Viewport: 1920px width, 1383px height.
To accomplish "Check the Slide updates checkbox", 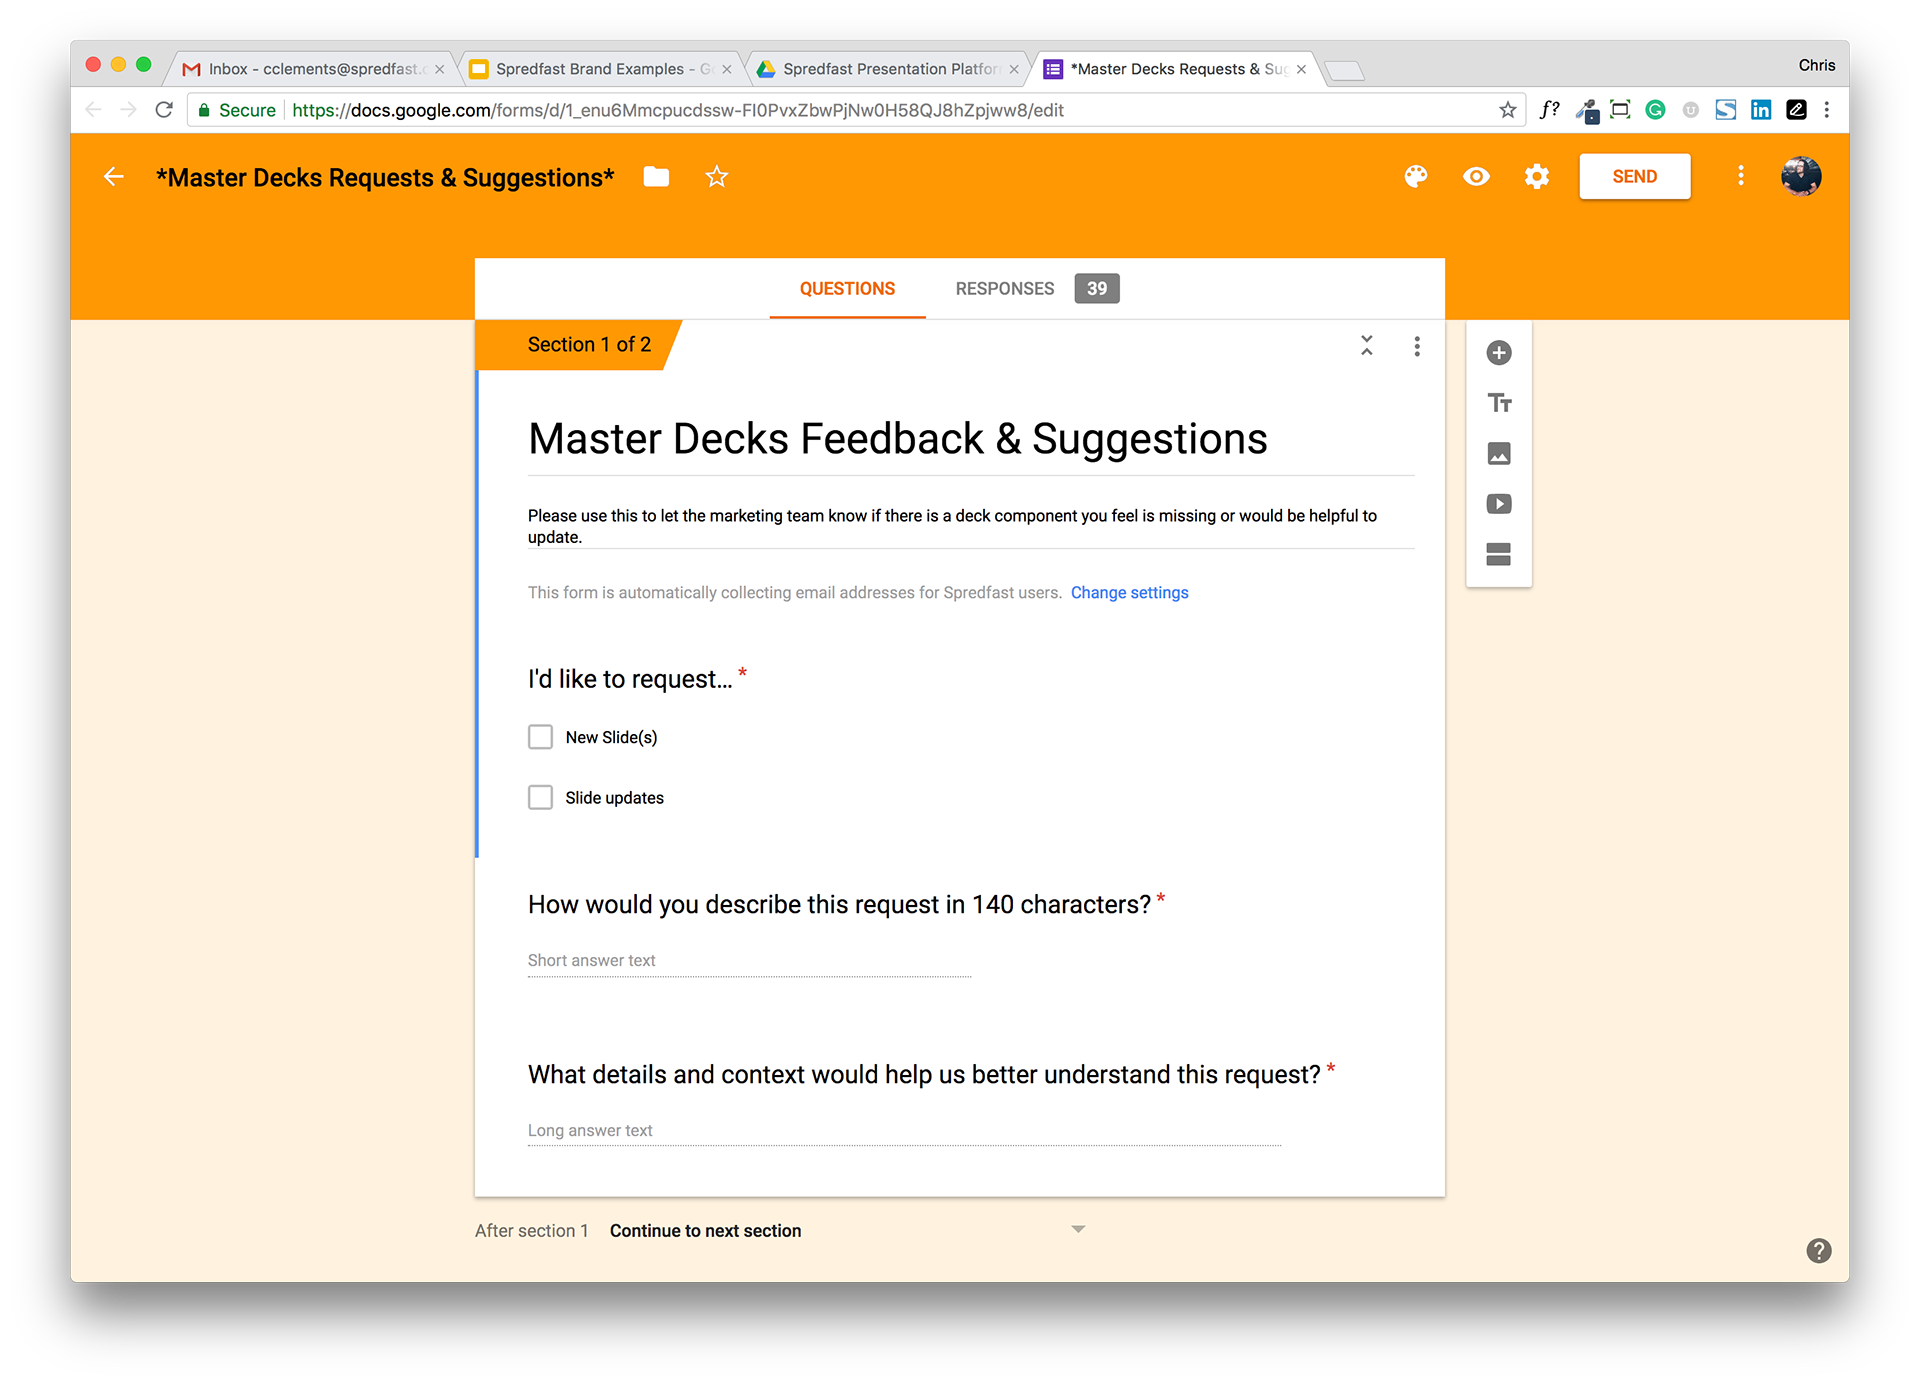I will coord(540,797).
